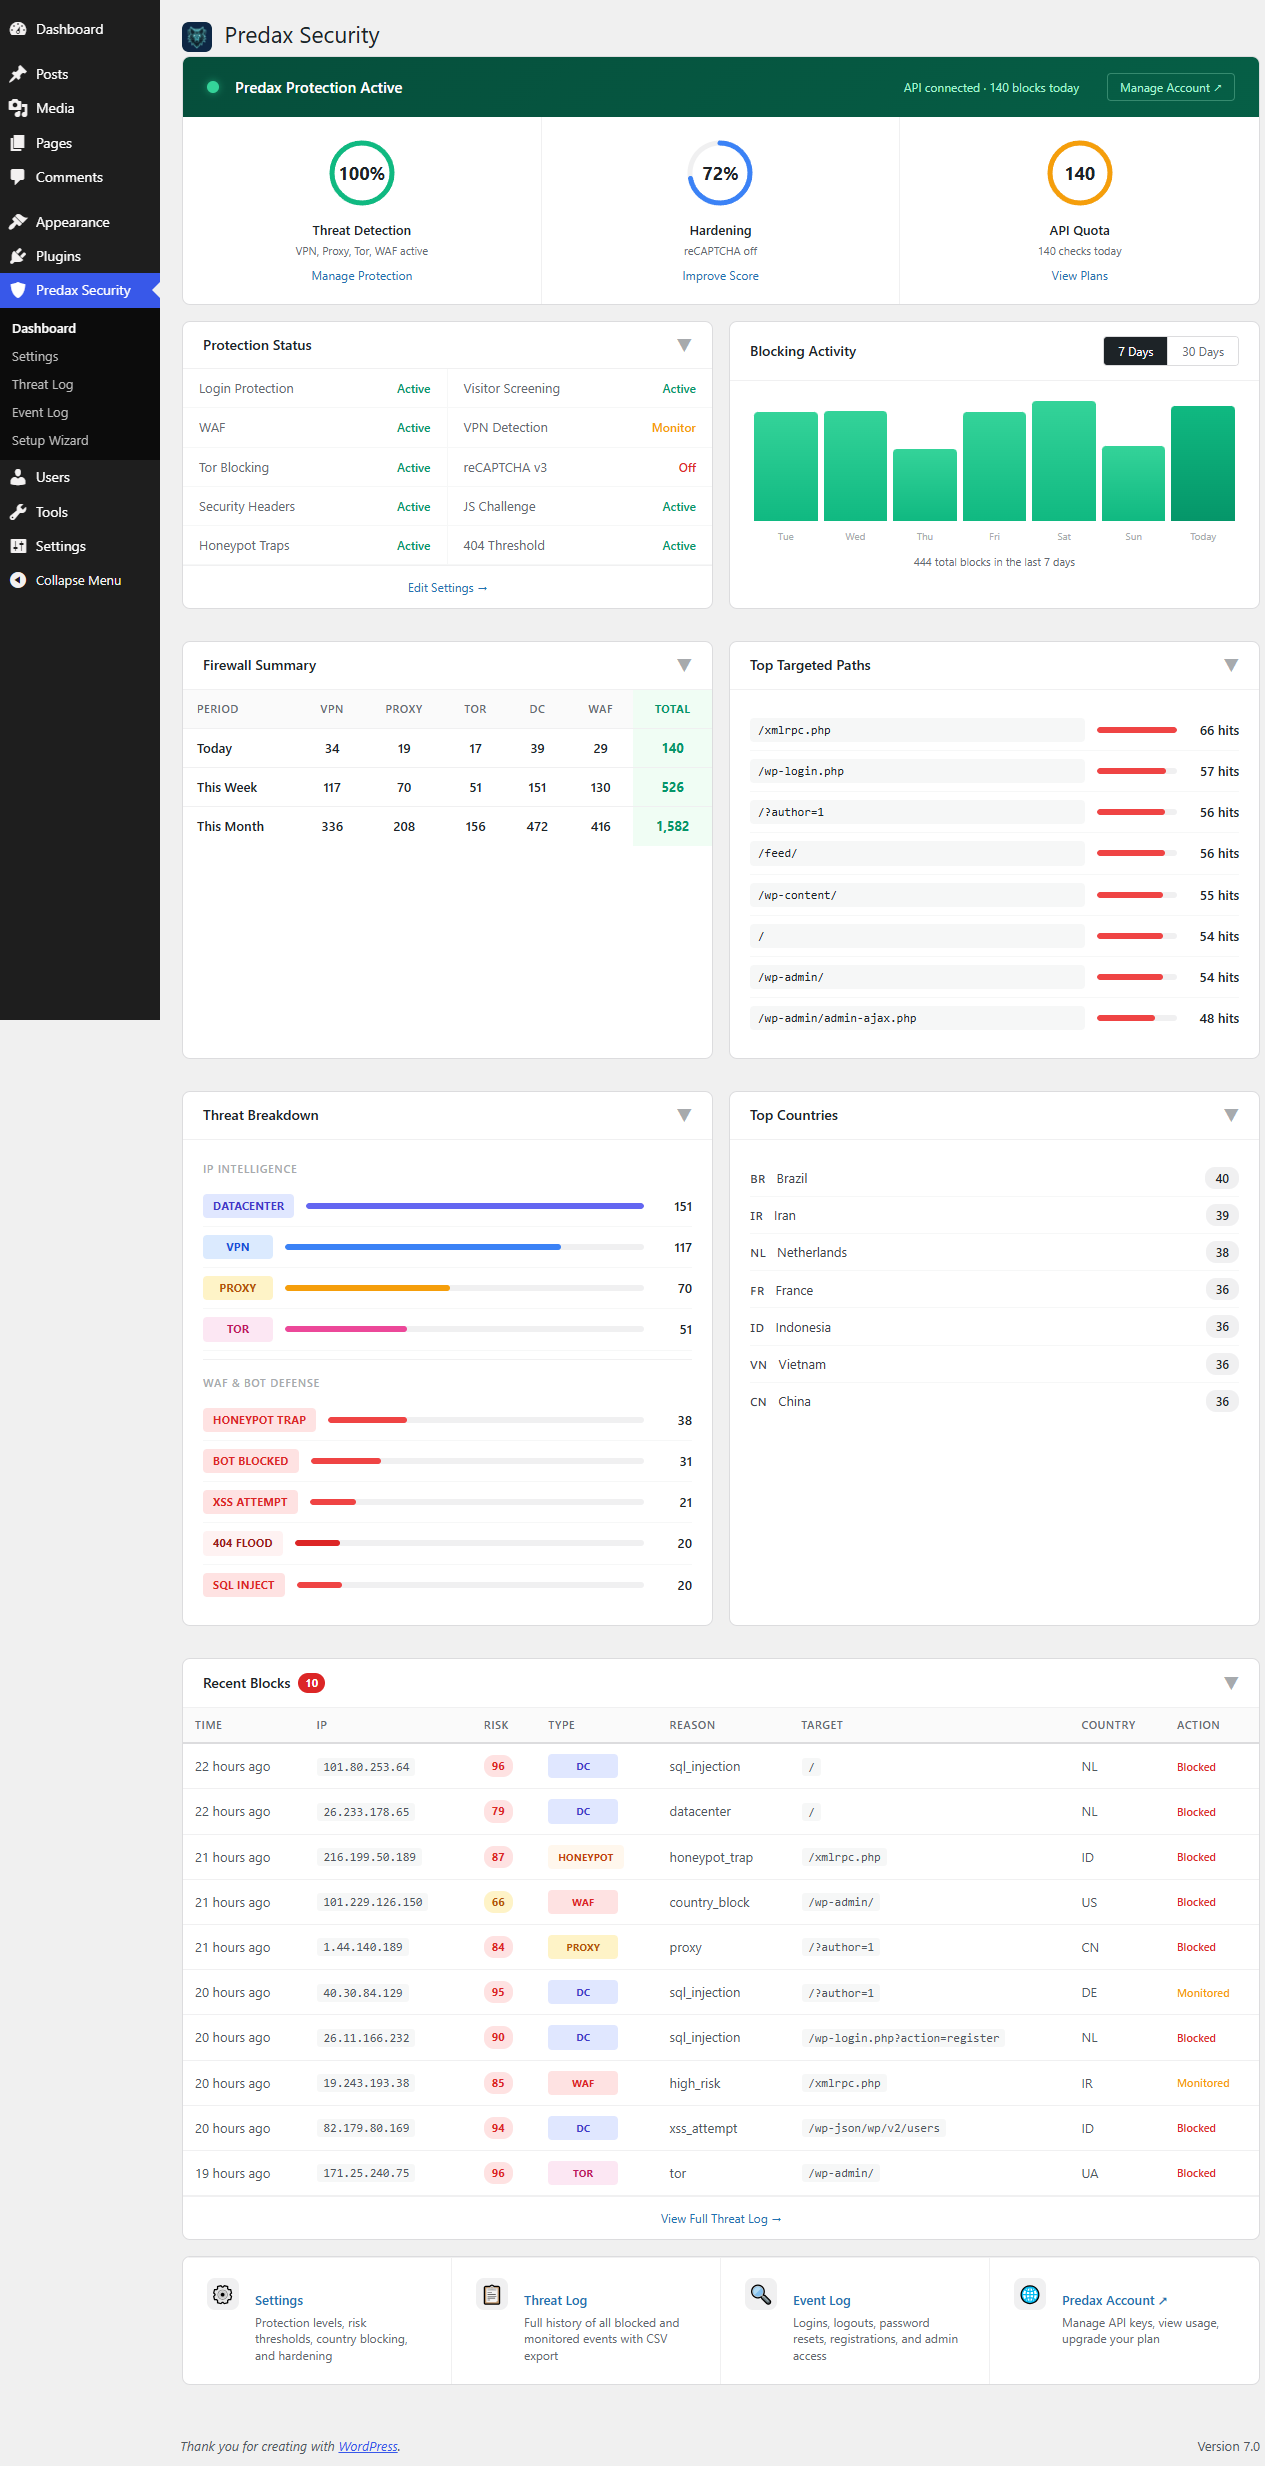This screenshot has height=2466, width=1265.
Task: Switch chart to 7 Days
Action: 1135,351
